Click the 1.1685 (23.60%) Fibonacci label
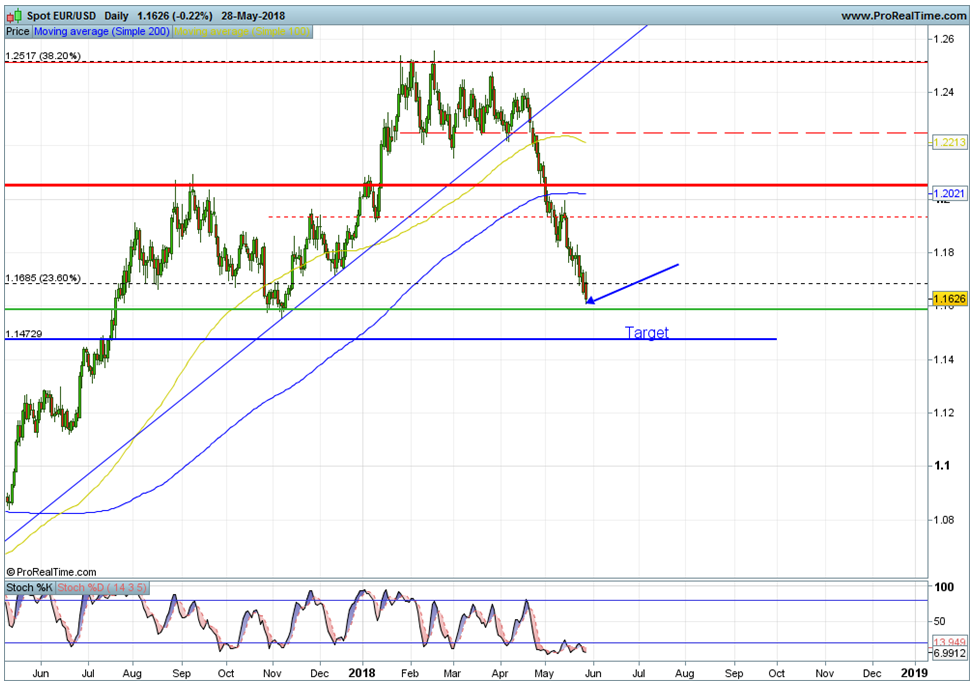This screenshot has width=975, height=684. point(43,278)
